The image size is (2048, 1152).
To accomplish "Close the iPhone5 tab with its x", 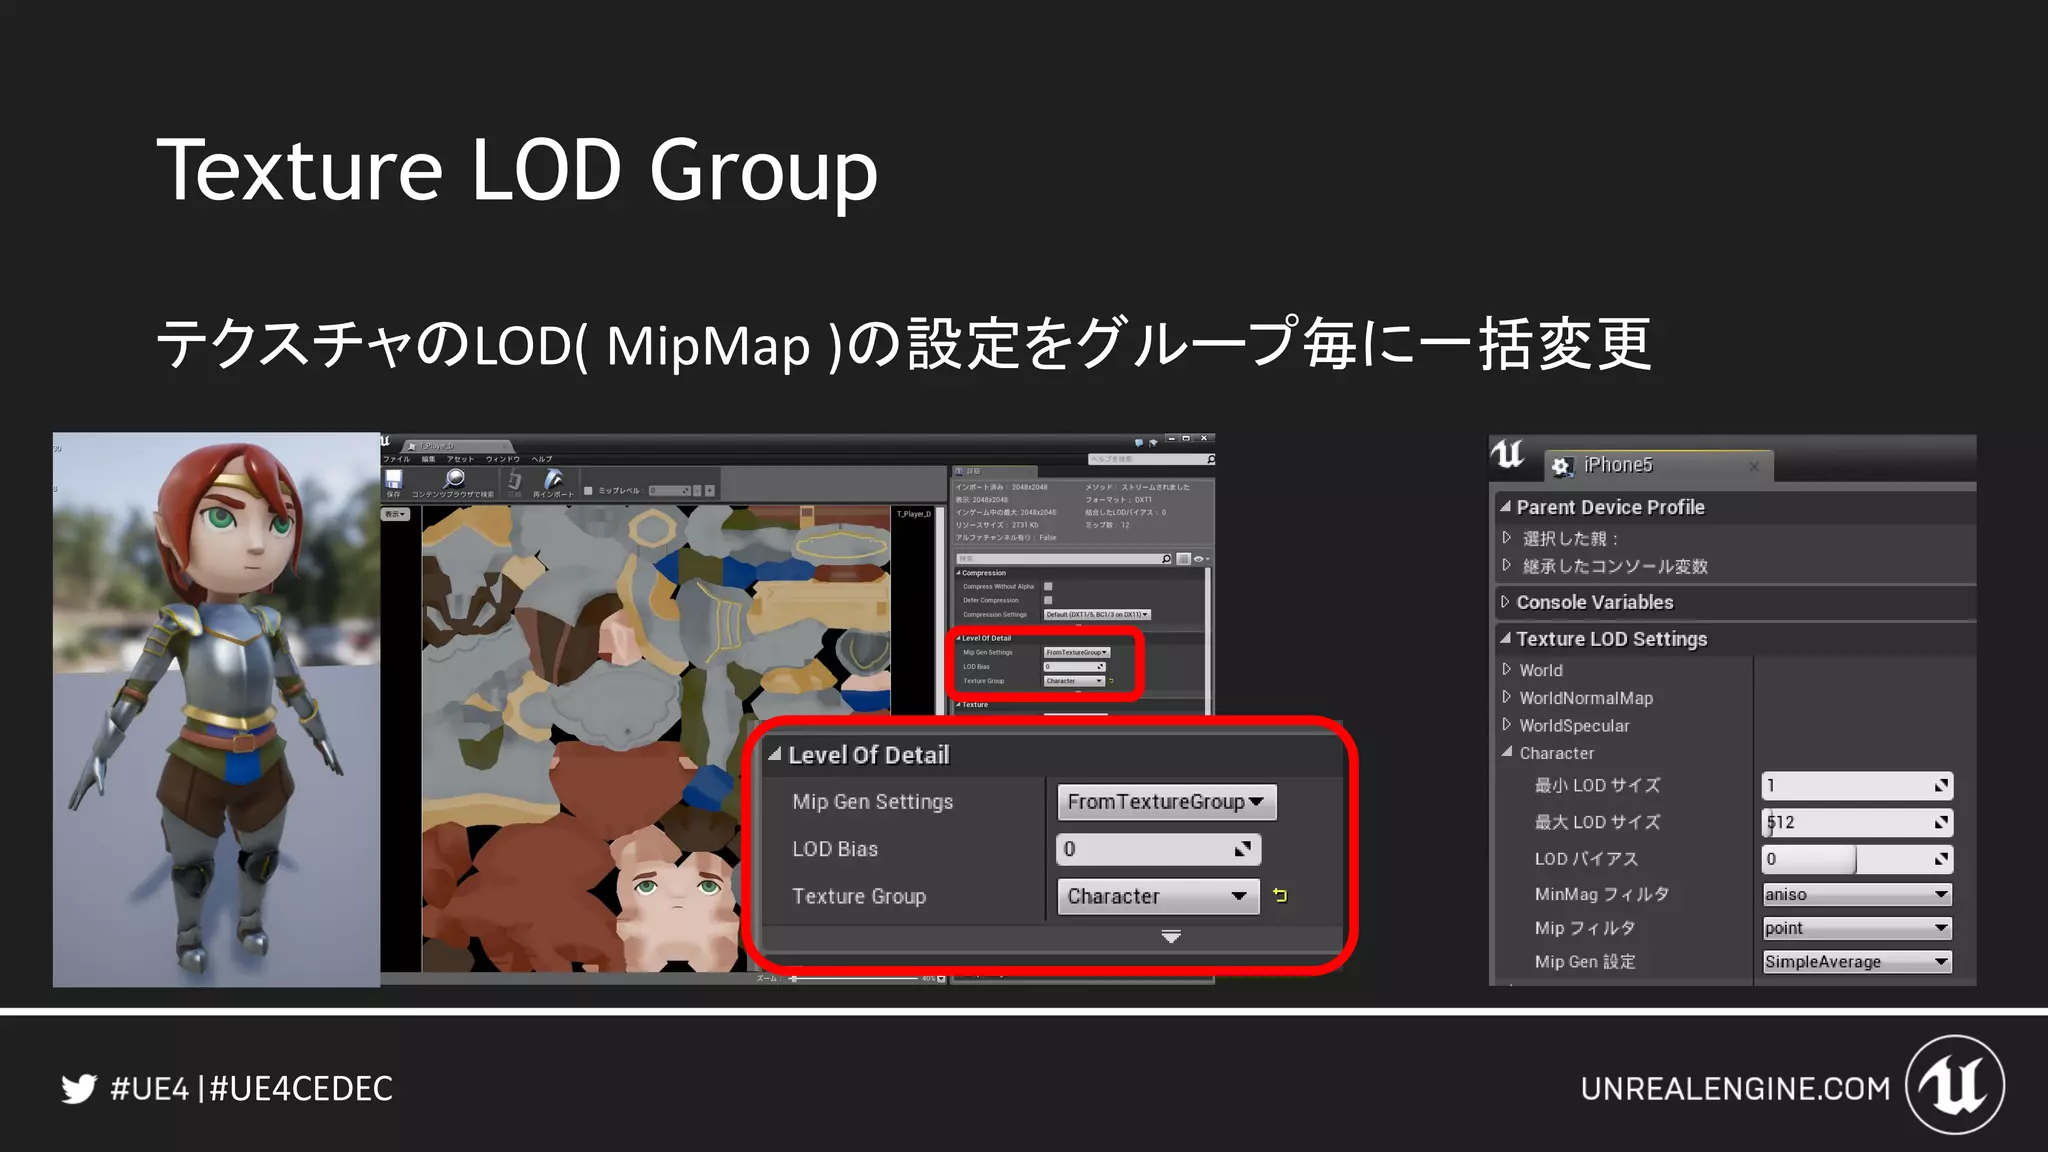I will click(1753, 466).
